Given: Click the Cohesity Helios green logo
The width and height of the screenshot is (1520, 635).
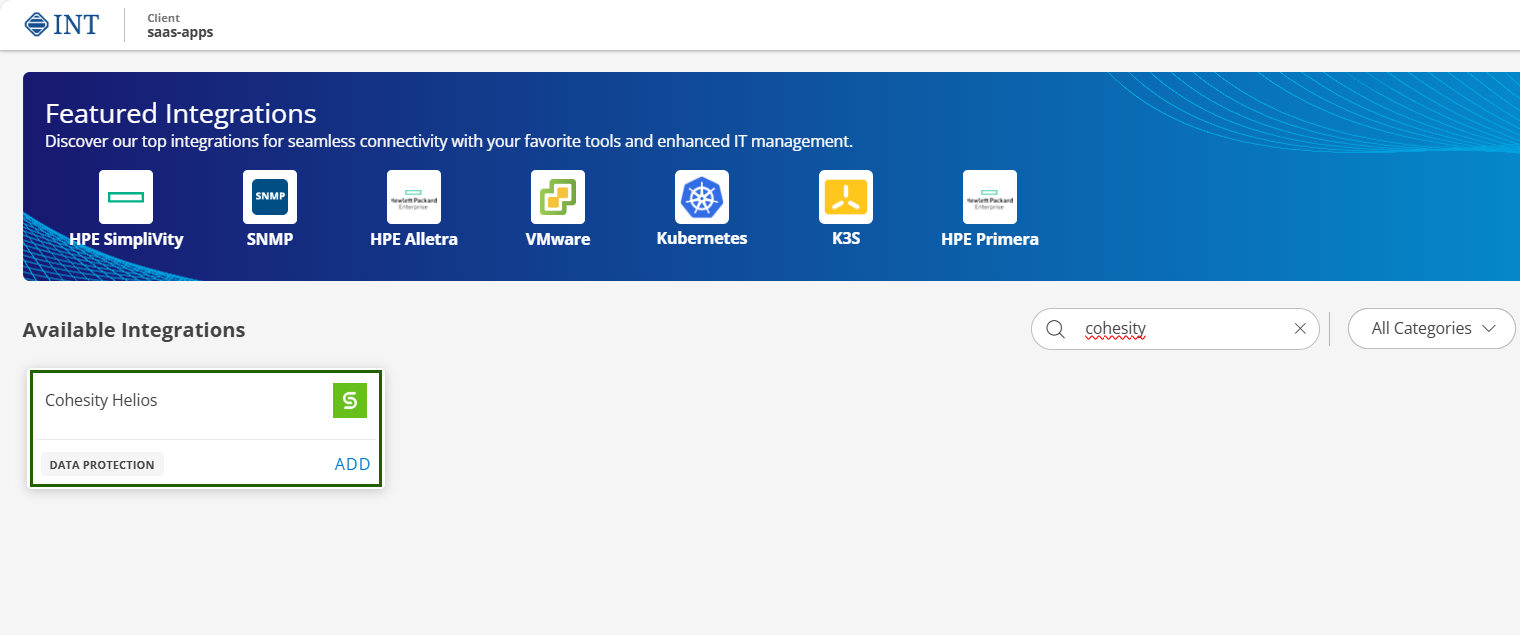Looking at the screenshot, I should [x=350, y=400].
